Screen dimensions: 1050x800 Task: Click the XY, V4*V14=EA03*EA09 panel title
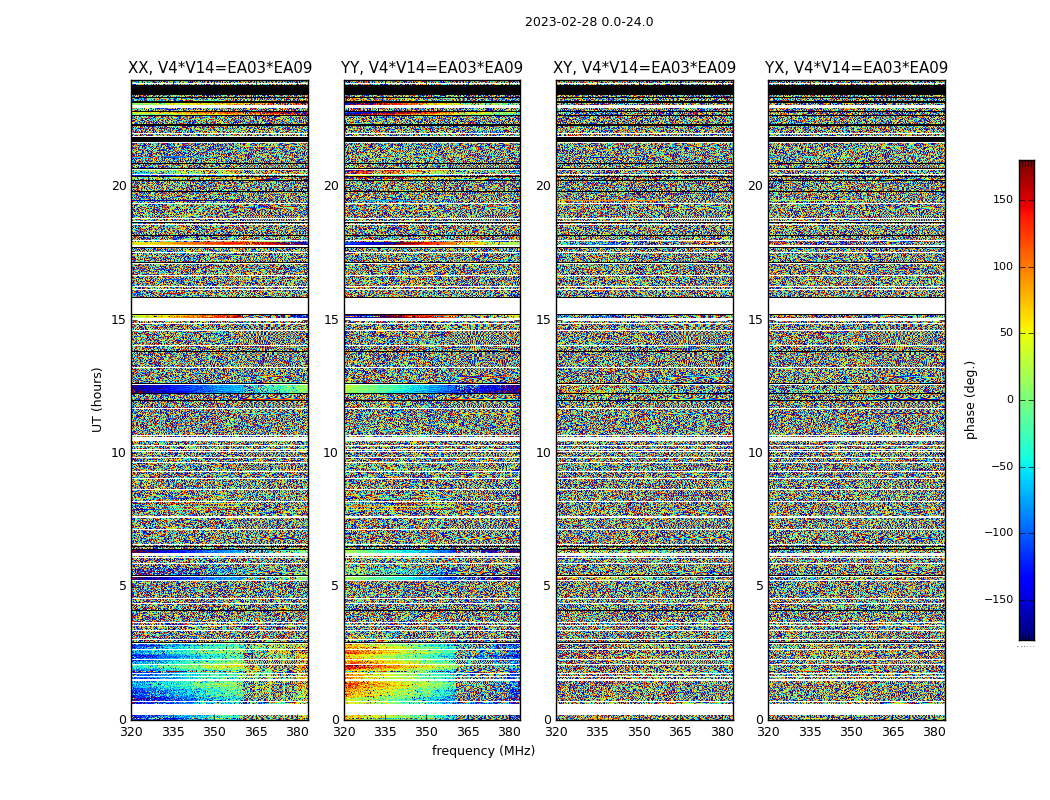[644, 68]
